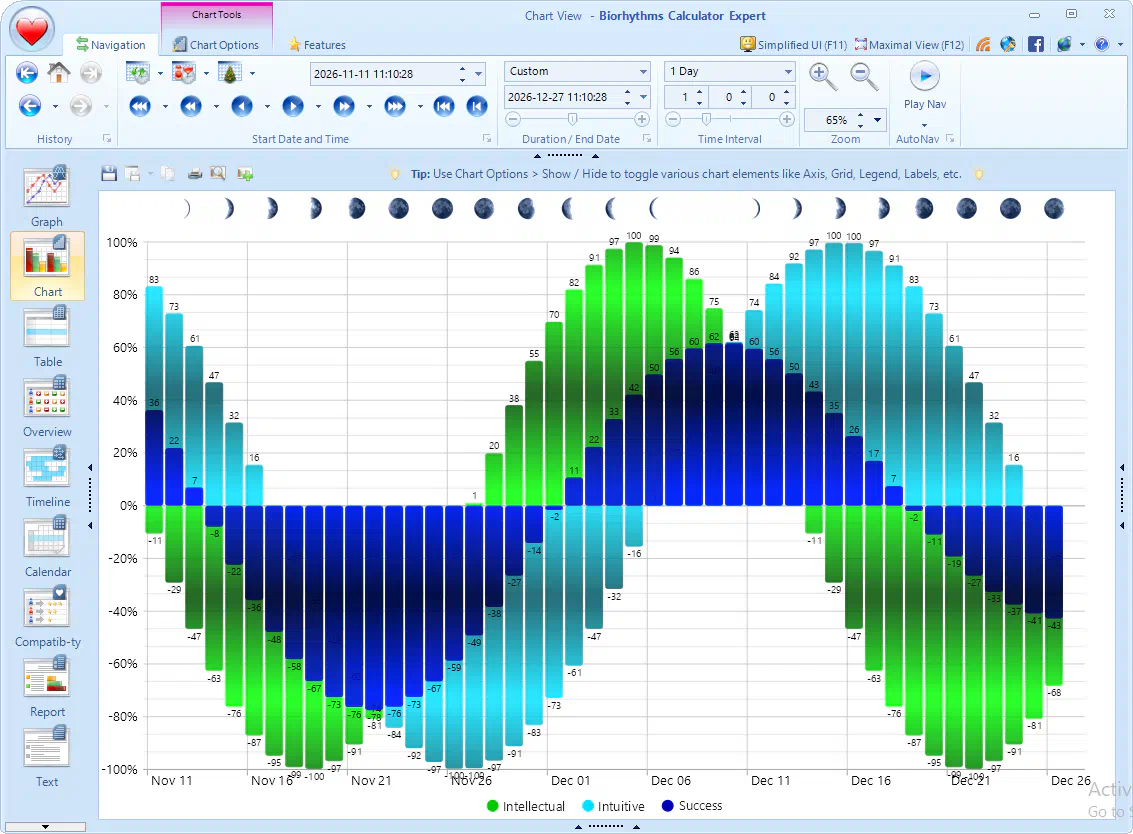Expand Start Date and Time dialog launcher

pos(487,138)
